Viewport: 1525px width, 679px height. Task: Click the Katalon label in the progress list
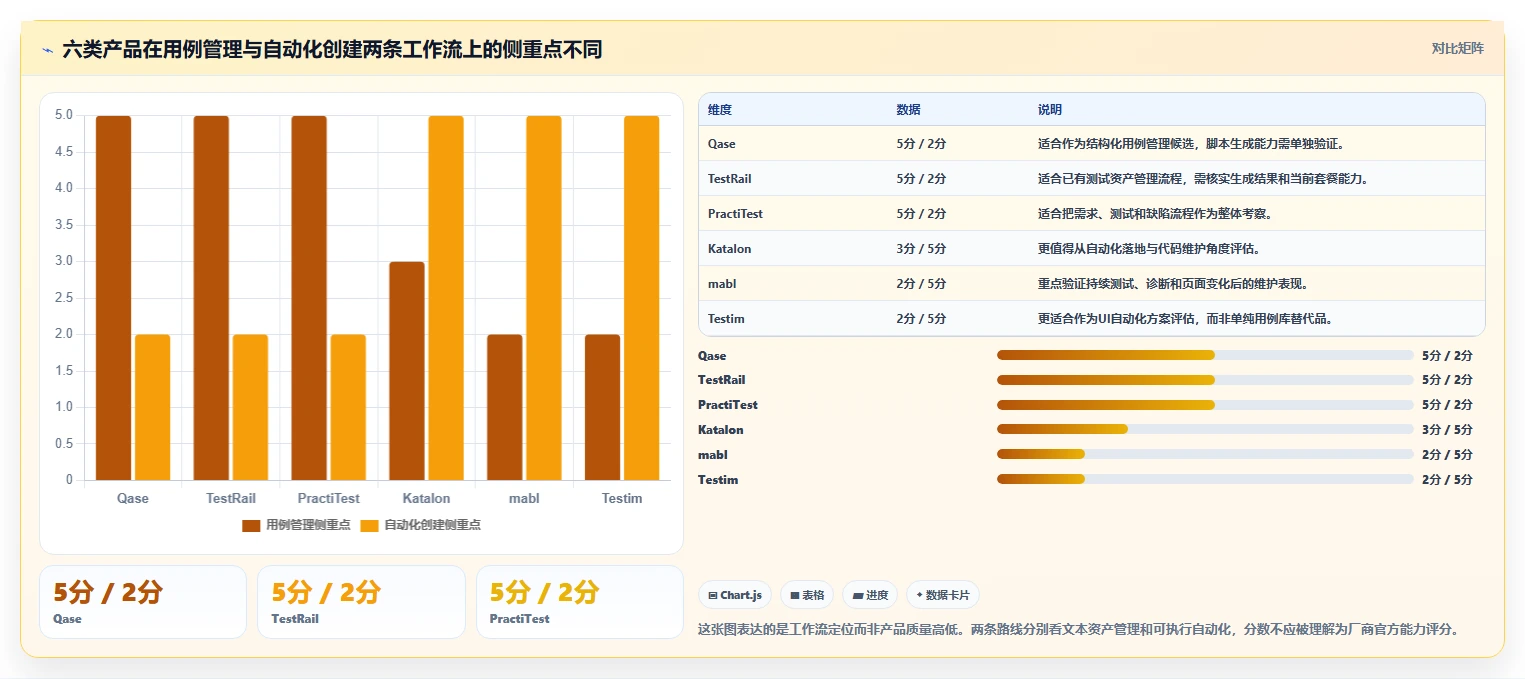(721, 430)
